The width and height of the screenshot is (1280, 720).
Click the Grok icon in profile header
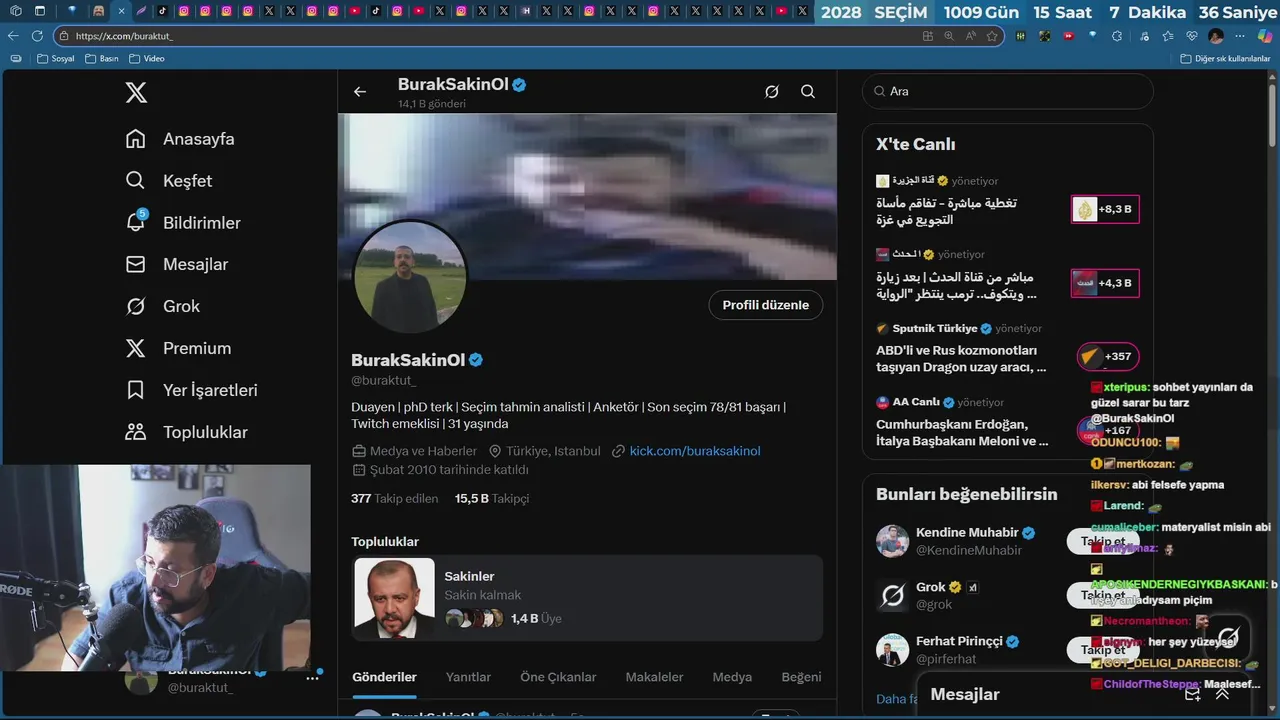(x=772, y=92)
